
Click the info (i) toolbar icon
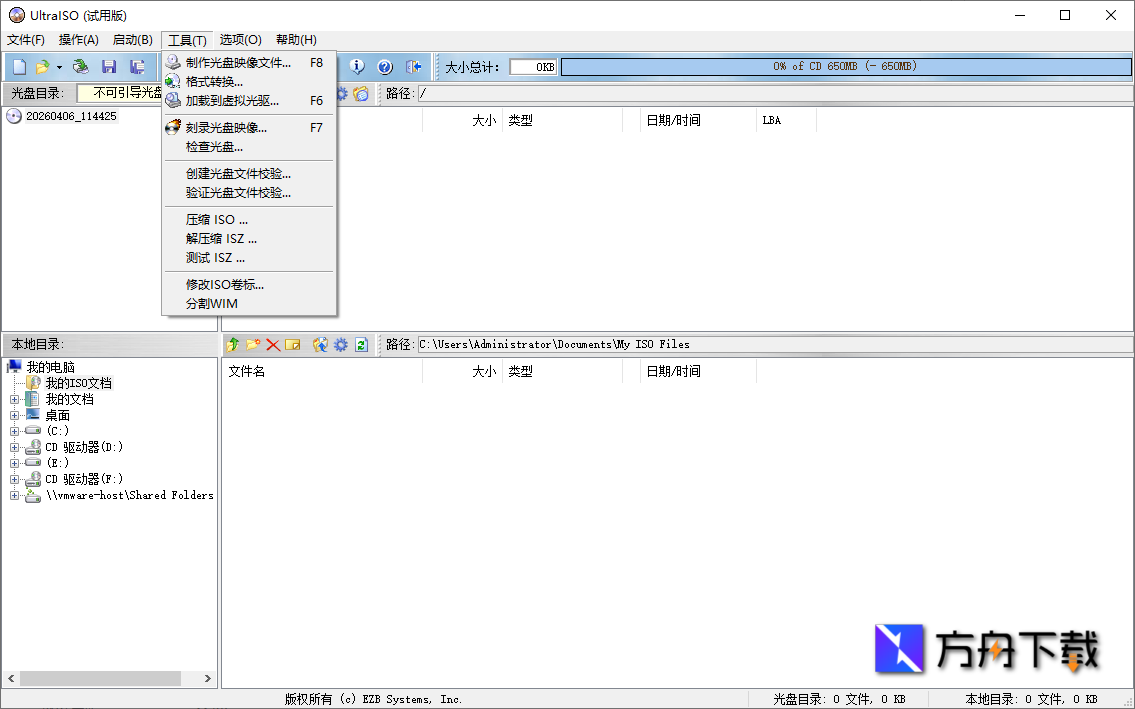357,66
